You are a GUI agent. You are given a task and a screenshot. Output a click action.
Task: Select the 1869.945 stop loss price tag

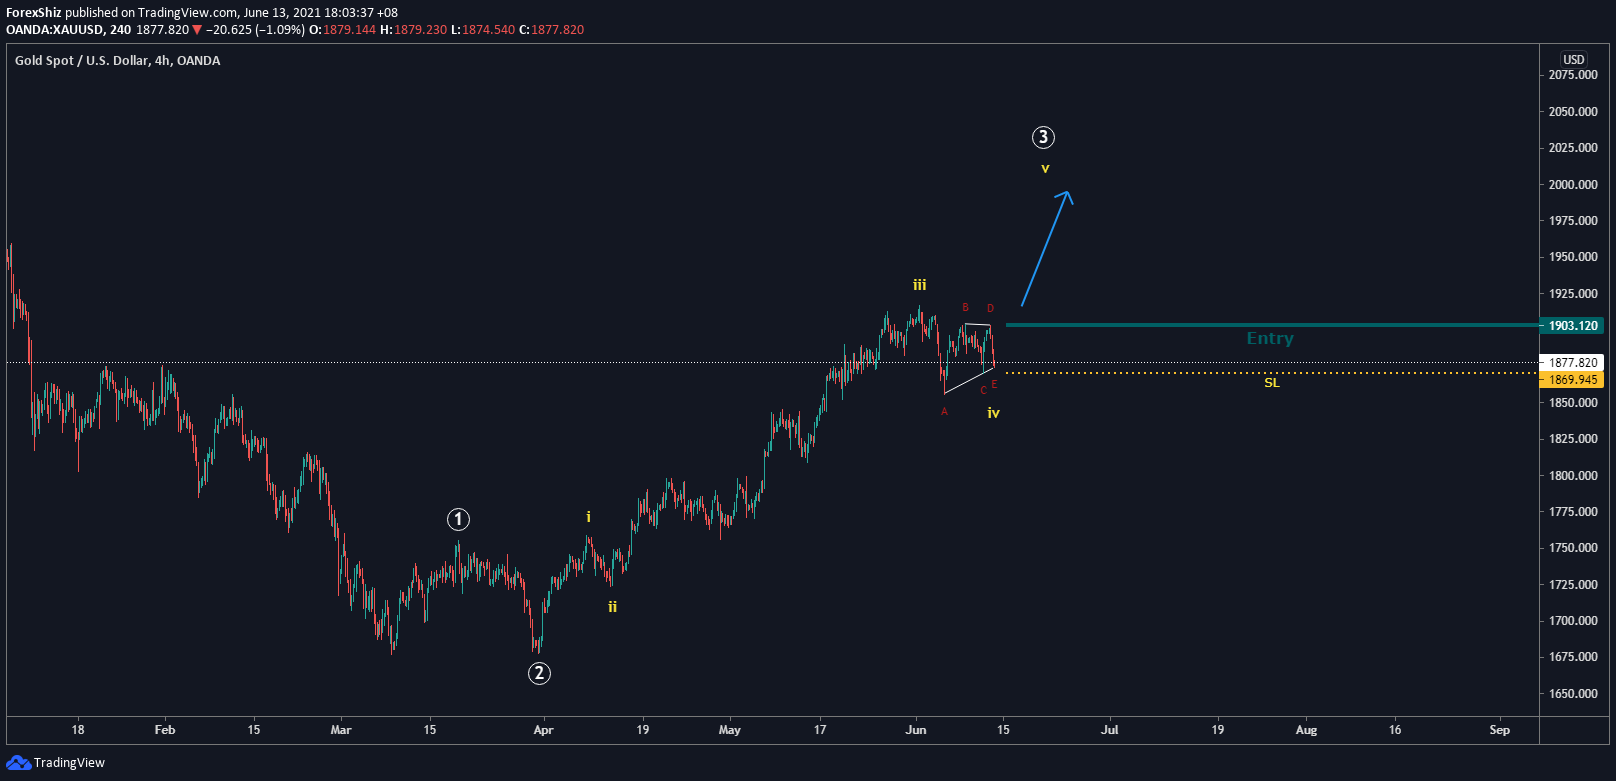tap(1572, 380)
